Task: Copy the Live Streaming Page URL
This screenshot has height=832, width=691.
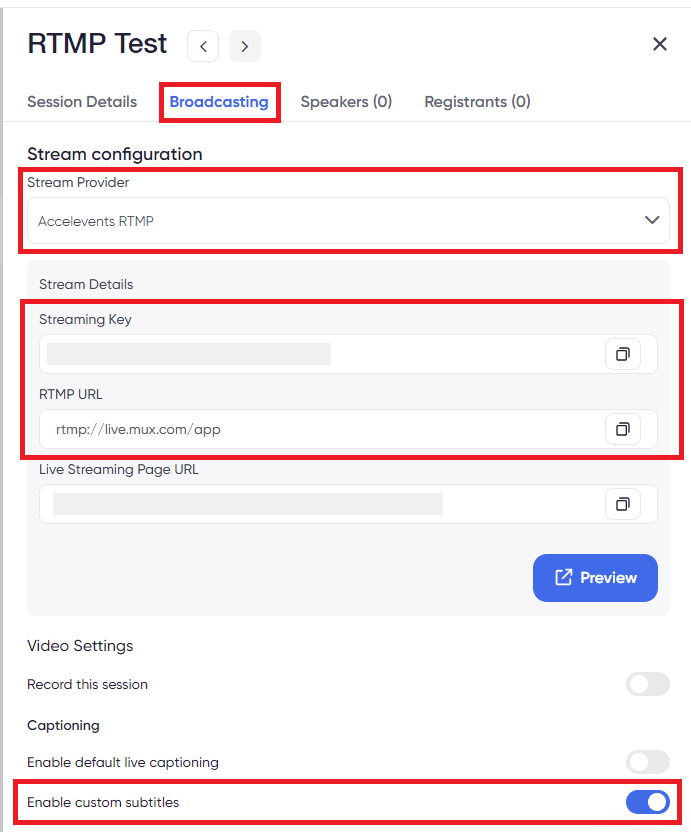Action: (x=623, y=504)
